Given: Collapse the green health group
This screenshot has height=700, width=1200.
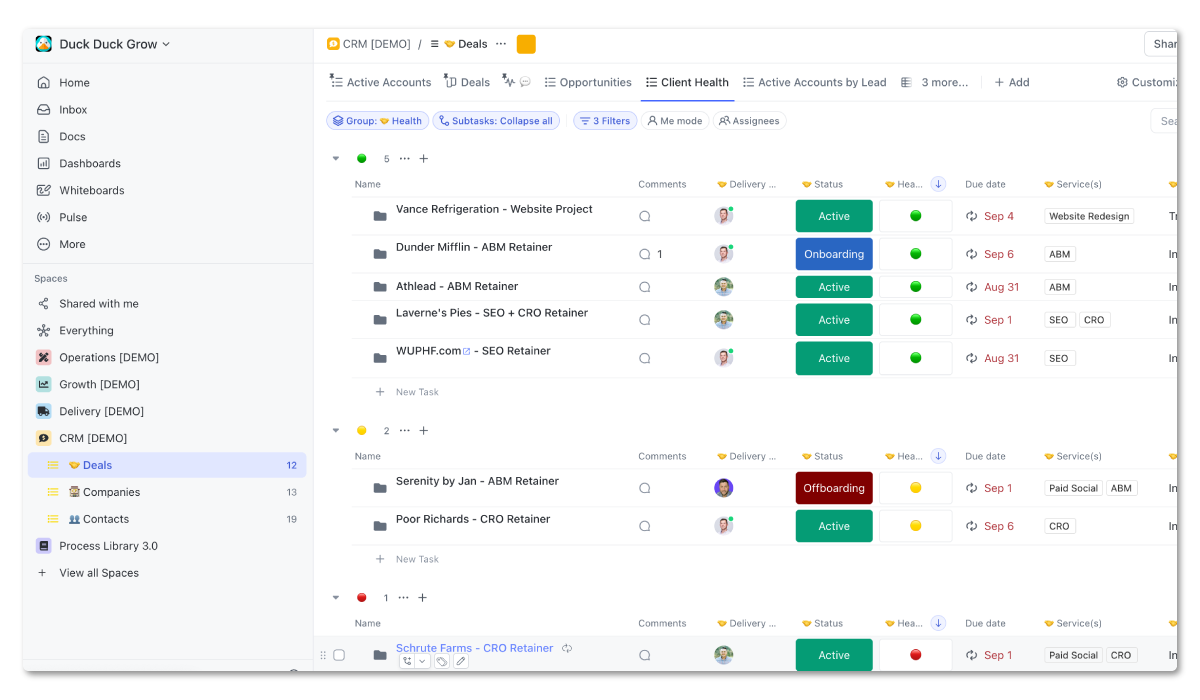Looking at the screenshot, I should (336, 158).
